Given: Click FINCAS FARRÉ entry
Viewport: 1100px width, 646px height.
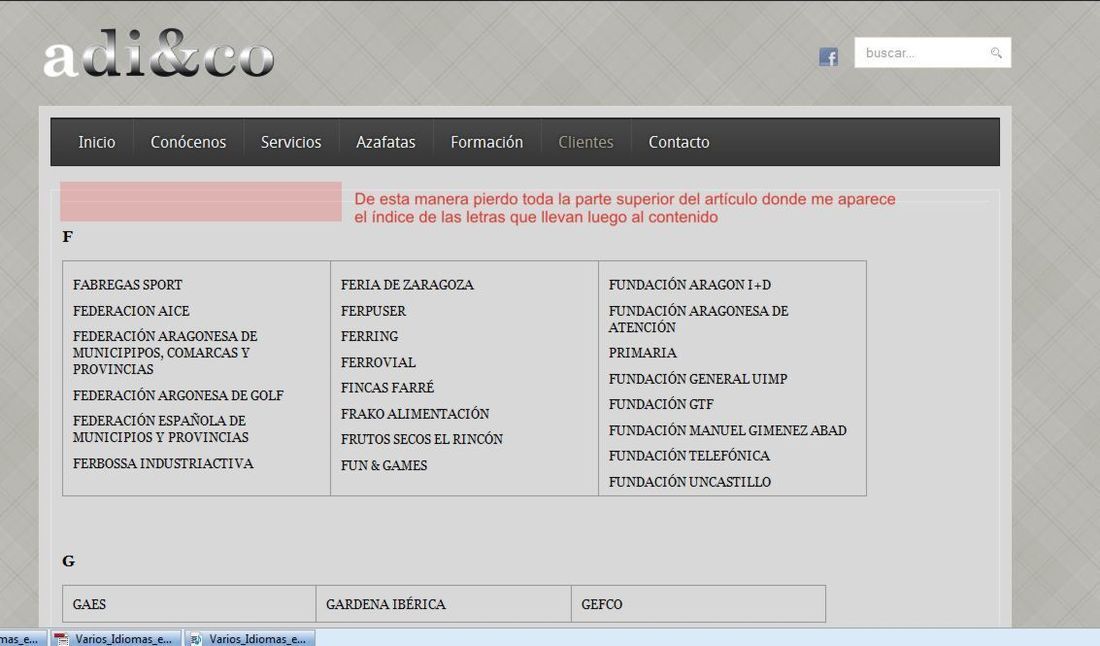Looking at the screenshot, I should 387,387.
